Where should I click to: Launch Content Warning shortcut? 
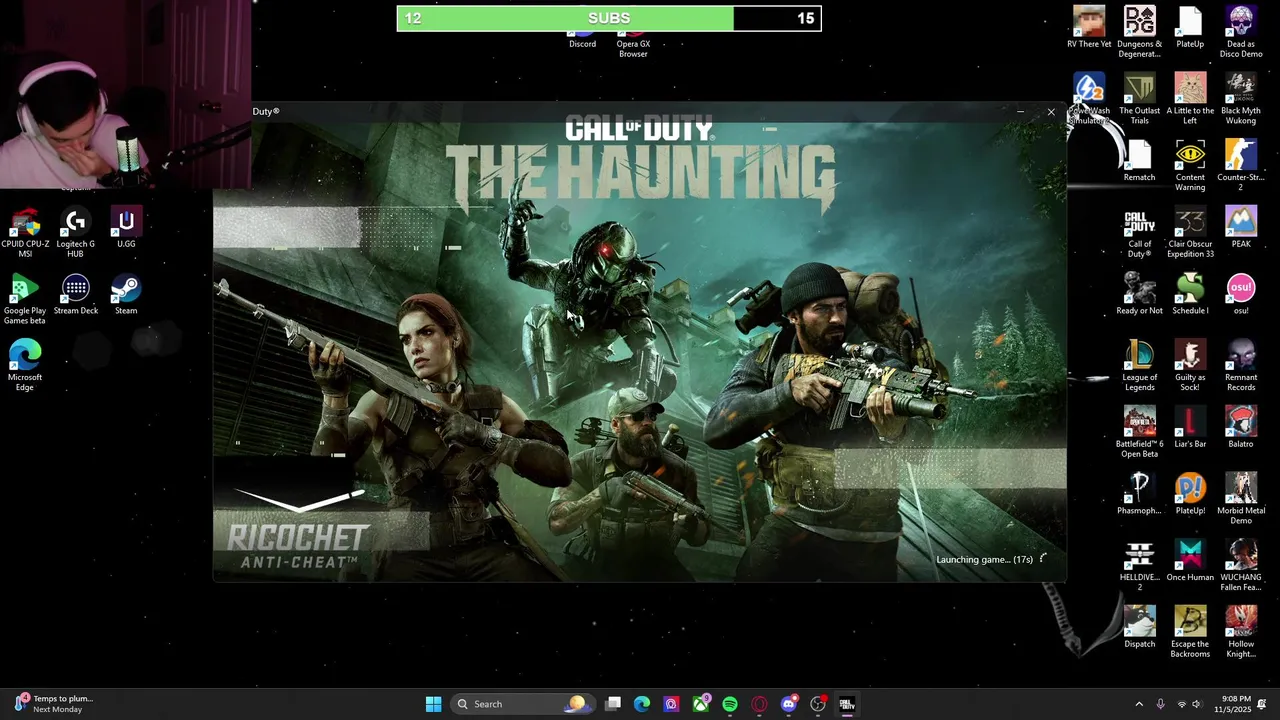tap(1190, 165)
